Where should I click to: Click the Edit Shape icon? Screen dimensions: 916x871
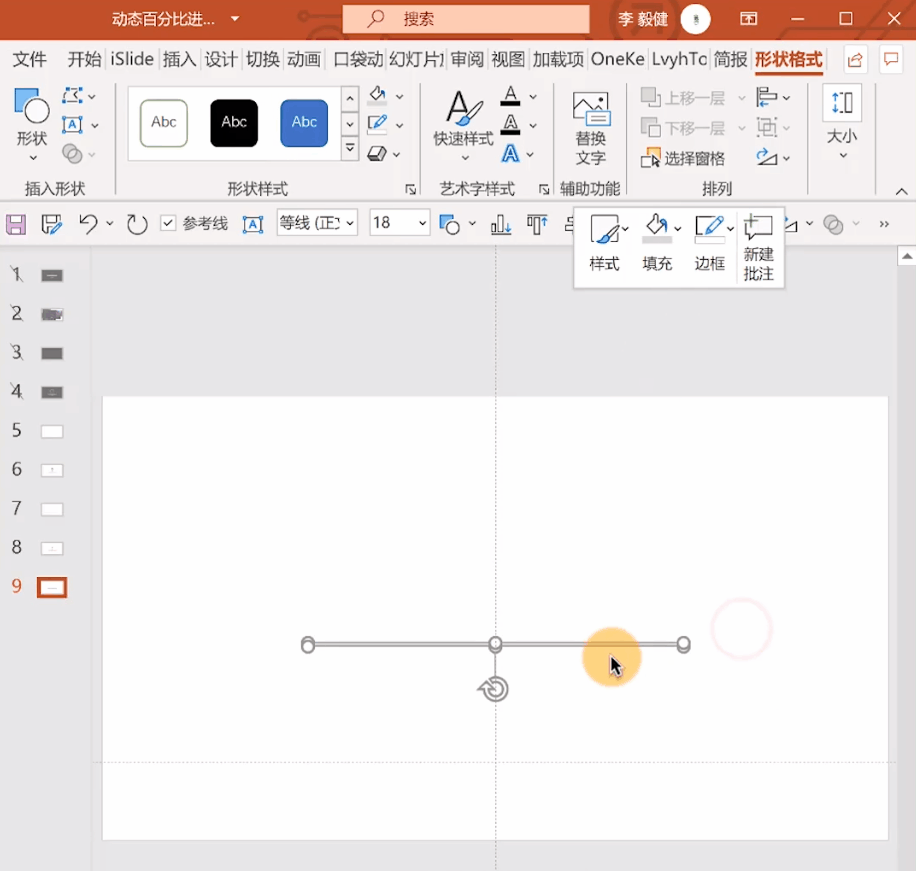pos(72,95)
